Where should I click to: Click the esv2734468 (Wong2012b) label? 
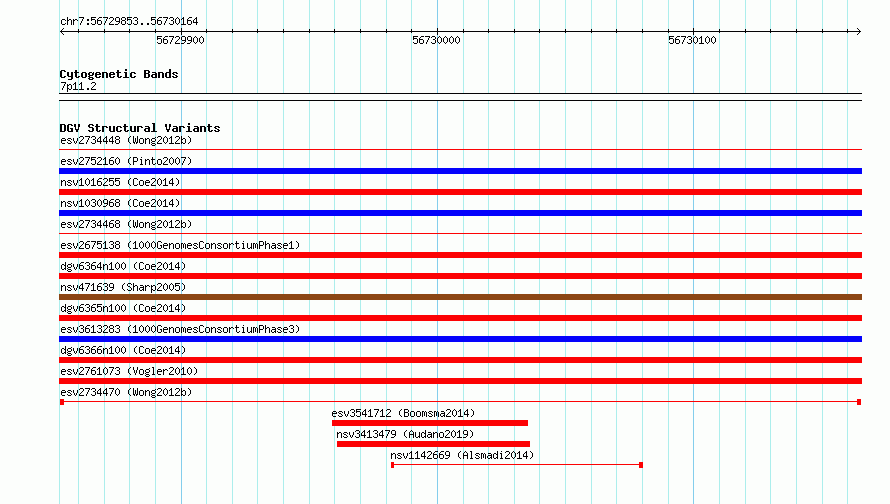pyautogui.click(x=126, y=224)
